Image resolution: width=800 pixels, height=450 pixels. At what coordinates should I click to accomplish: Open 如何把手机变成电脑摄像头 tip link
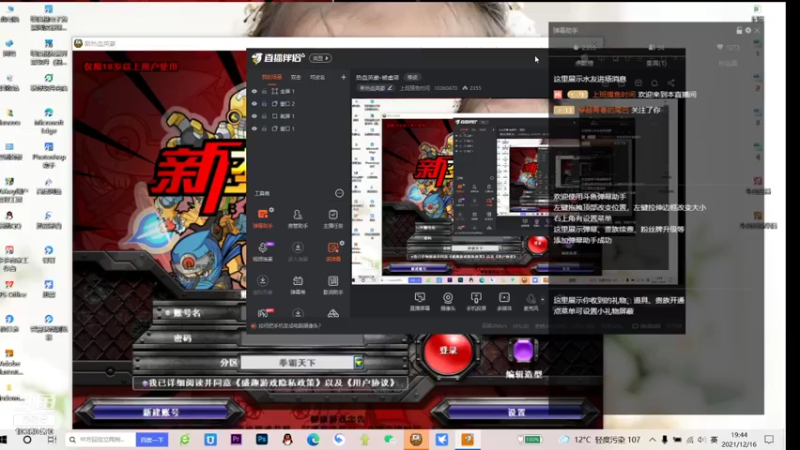point(289,326)
